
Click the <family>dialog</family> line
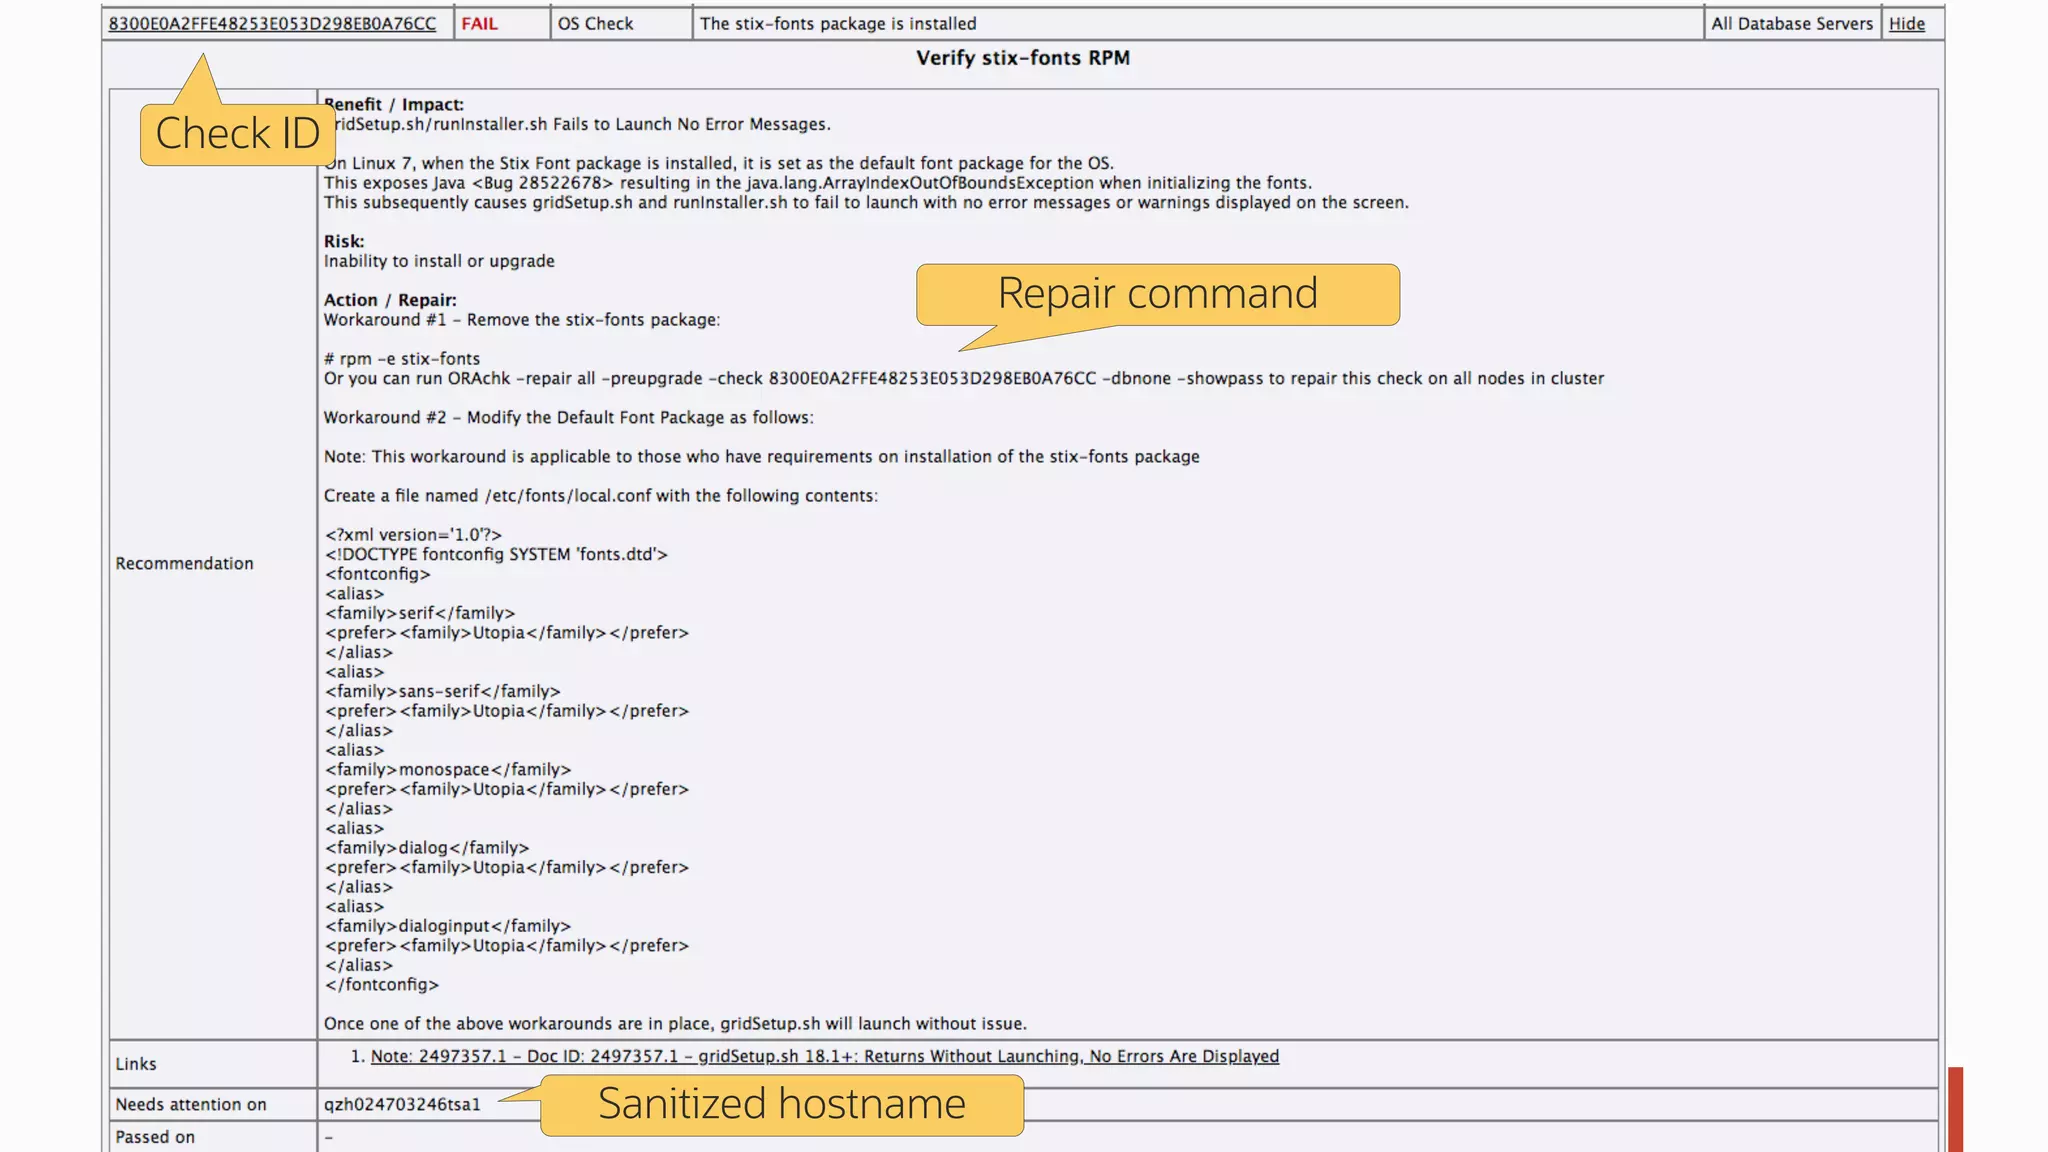(x=426, y=848)
